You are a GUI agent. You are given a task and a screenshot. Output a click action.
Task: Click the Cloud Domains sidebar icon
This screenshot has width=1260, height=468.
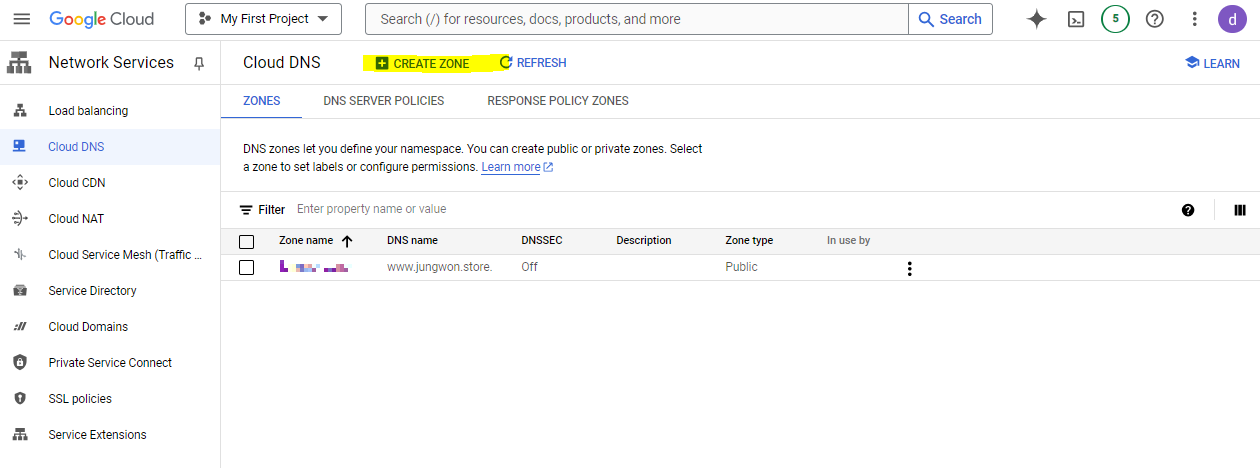click(x=19, y=327)
